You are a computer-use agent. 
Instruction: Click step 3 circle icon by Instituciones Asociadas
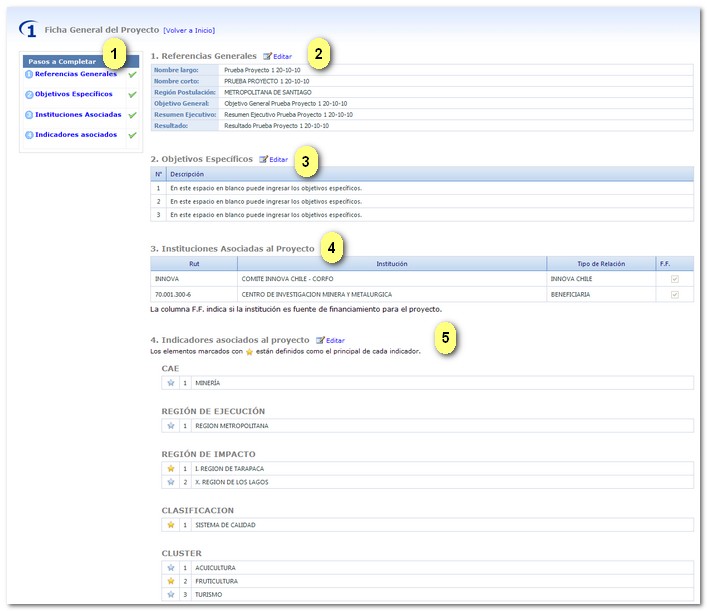(x=29, y=115)
